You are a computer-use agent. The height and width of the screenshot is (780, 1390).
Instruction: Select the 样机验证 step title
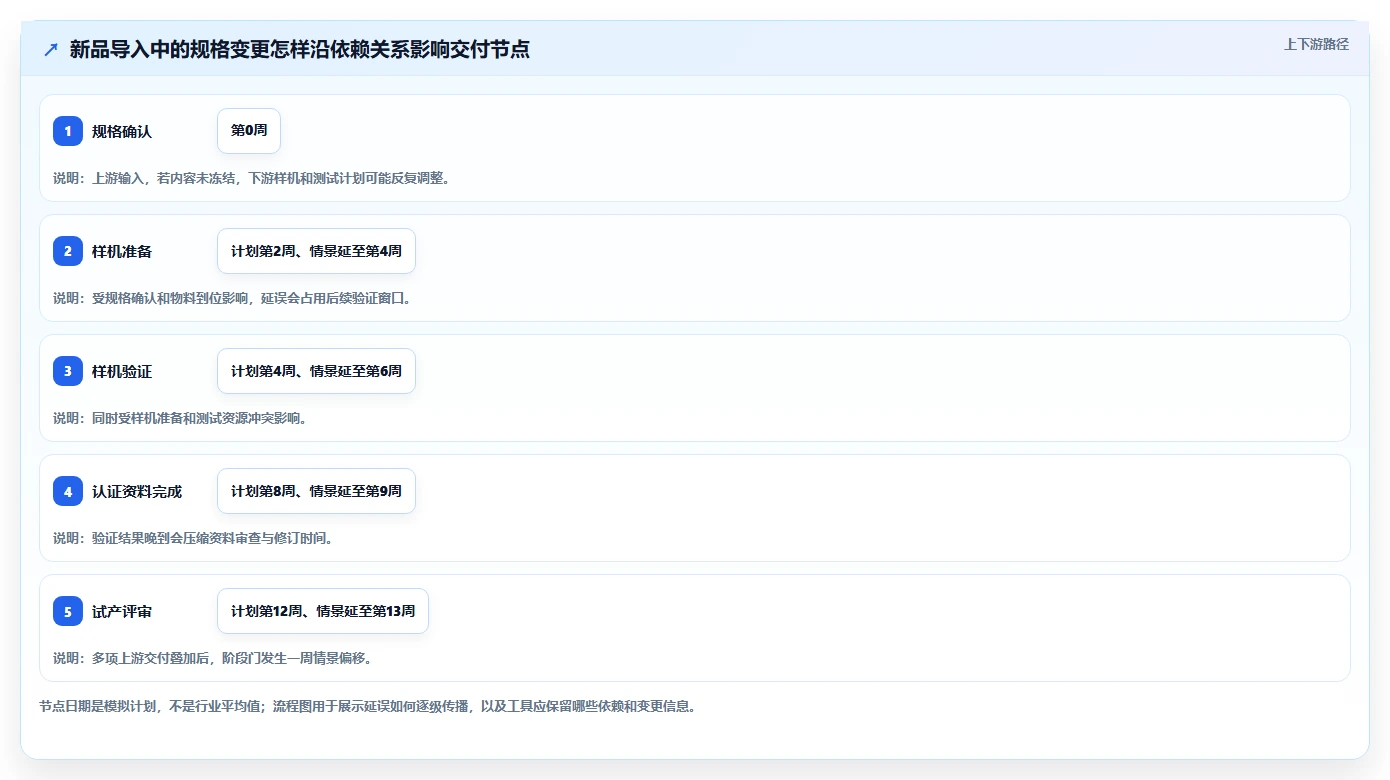(122, 371)
